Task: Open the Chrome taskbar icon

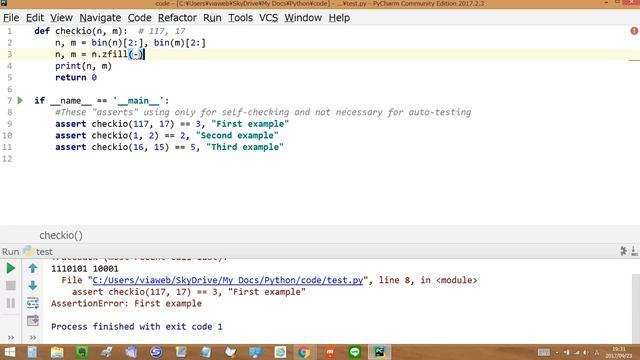Action: tap(304, 352)
